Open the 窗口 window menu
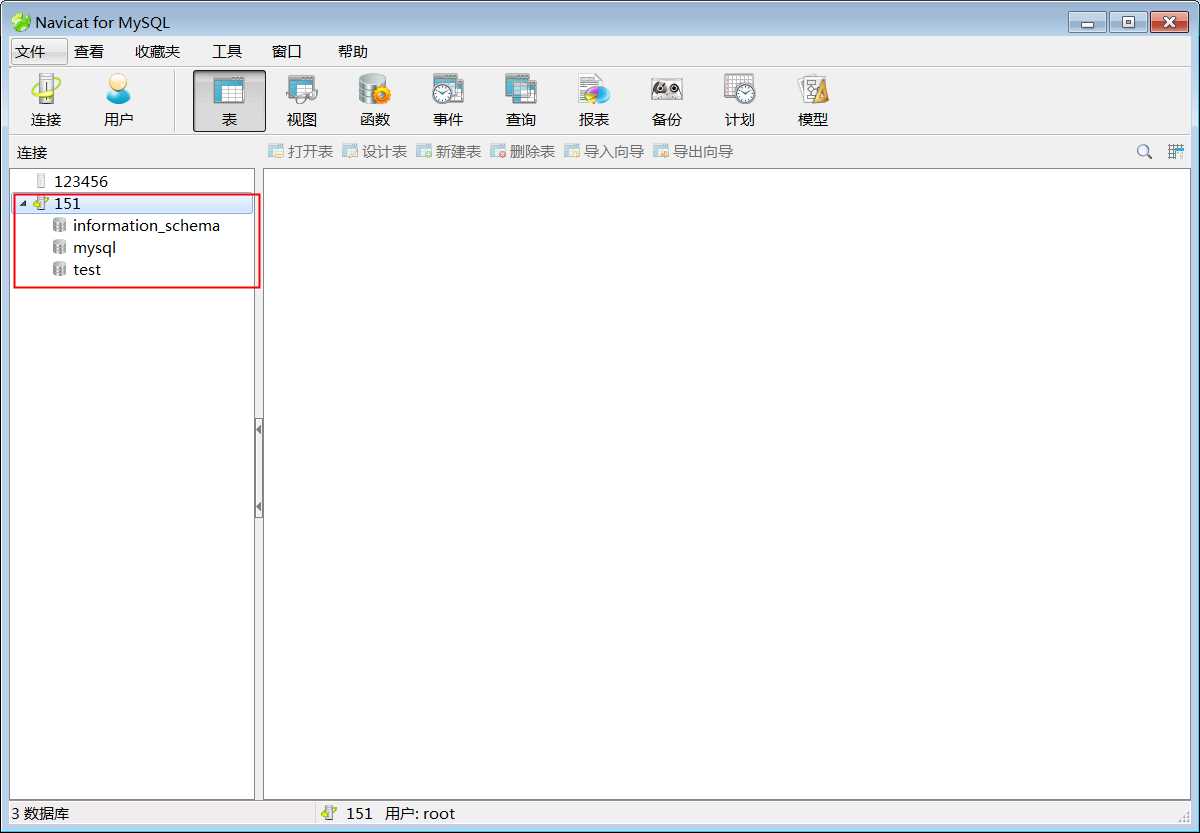This screenshot has width=1200, height=833. pyautogui.click(x=287, y=52)
